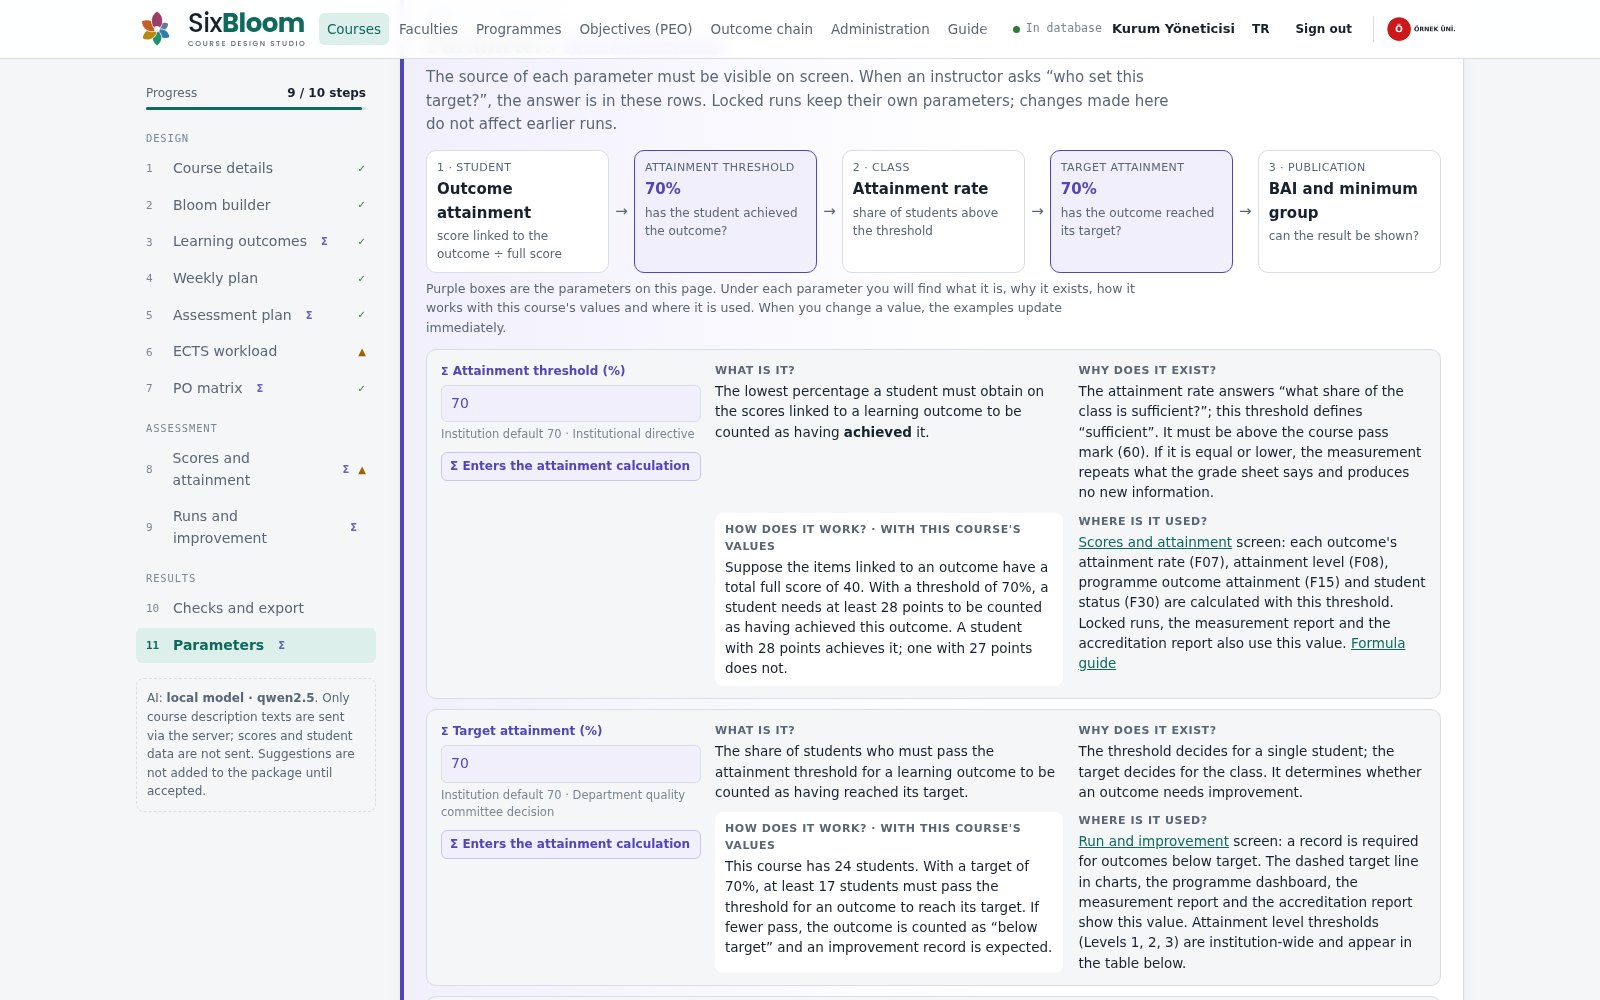Follow the Run and improvement link
Image resolution: width=1600 pixels, height=1000 pixels.
[1153, 841]
